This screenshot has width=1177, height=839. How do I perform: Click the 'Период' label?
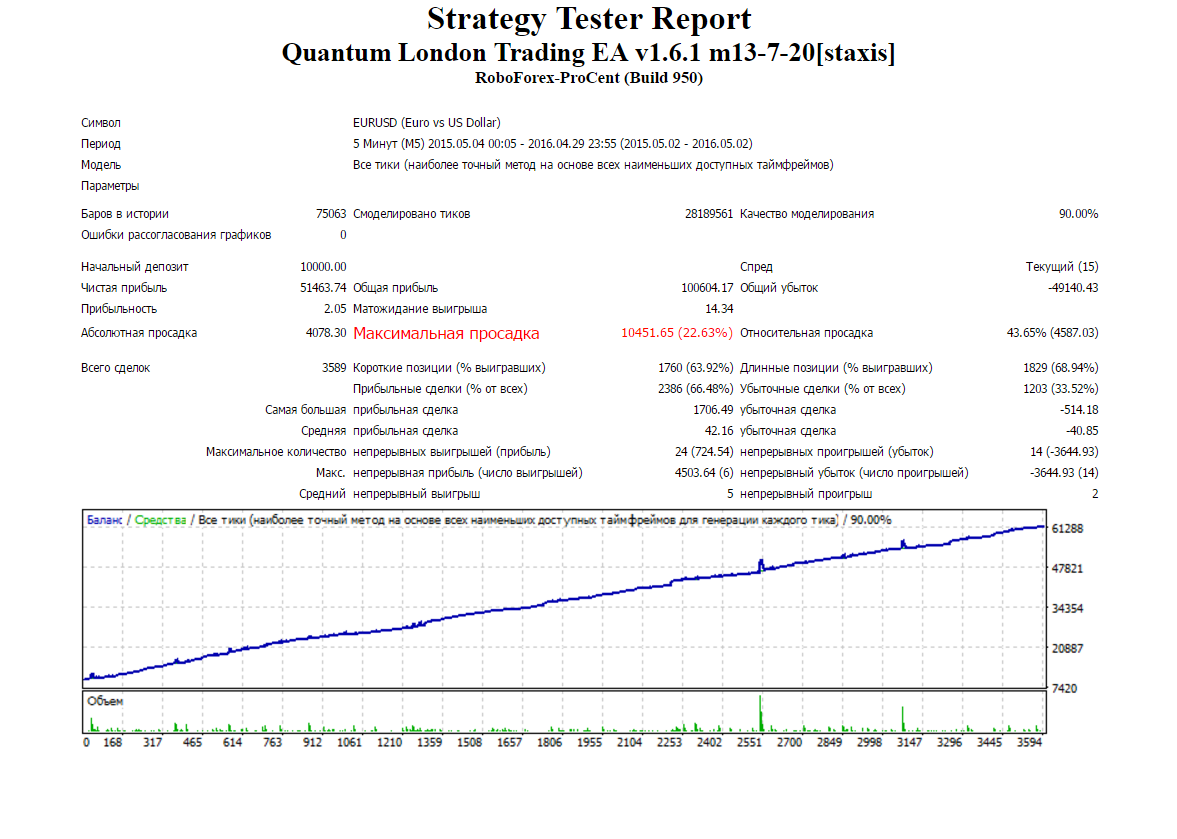pos(101,144)
